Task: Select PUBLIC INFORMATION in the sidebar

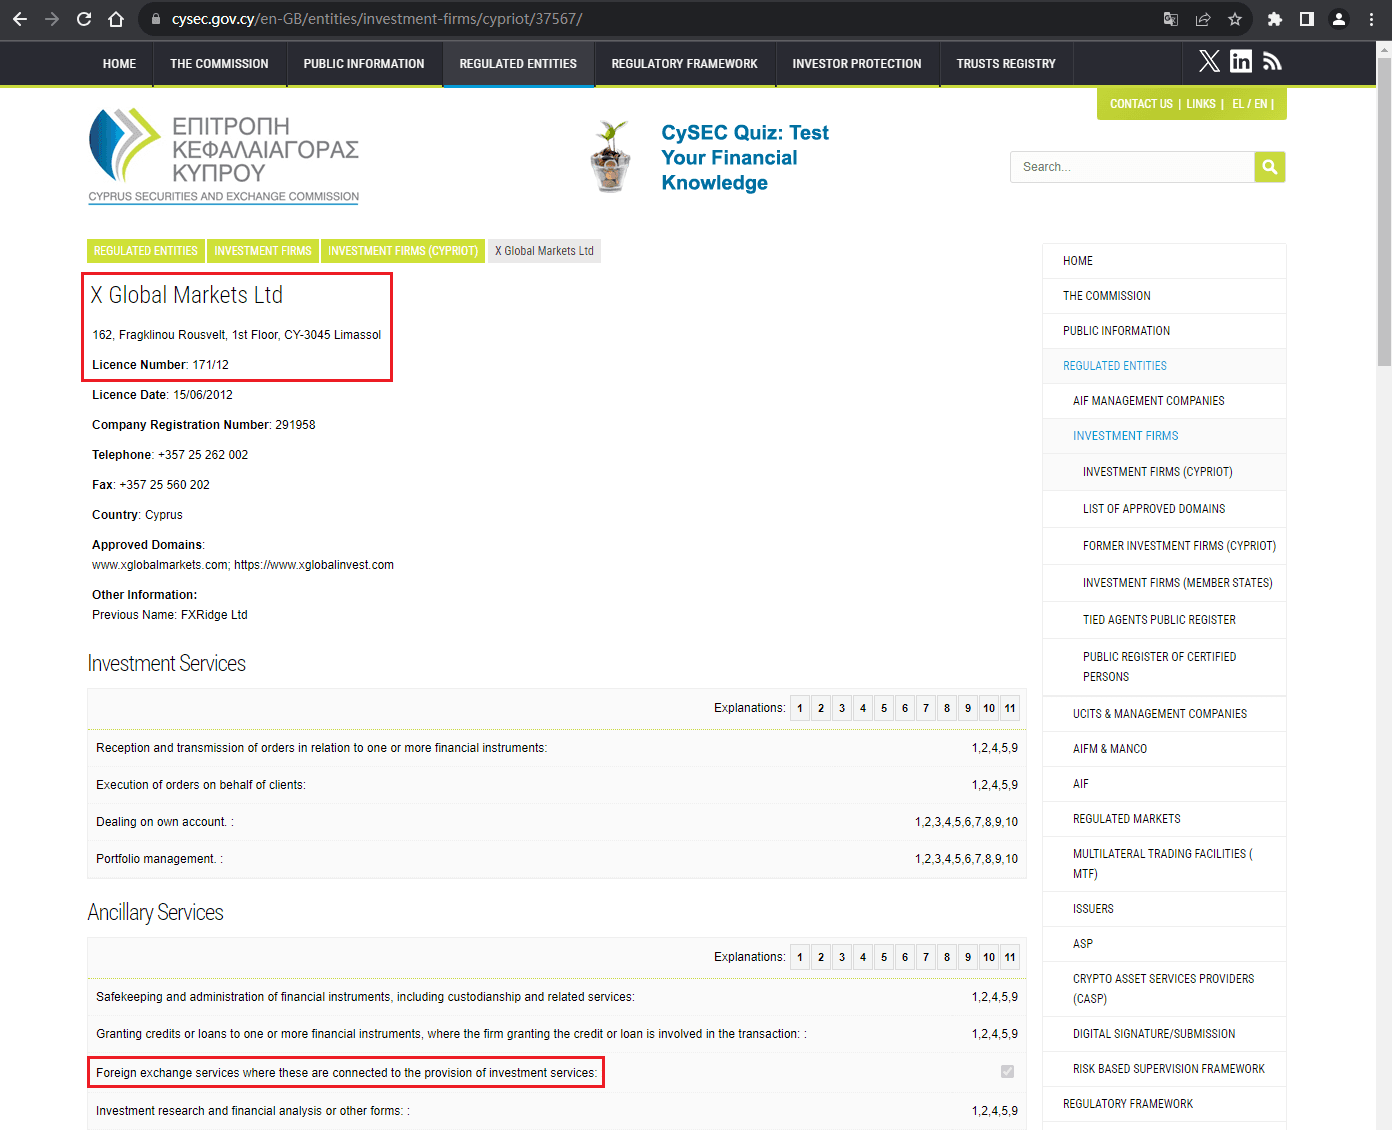Action: click(1164, 331)
